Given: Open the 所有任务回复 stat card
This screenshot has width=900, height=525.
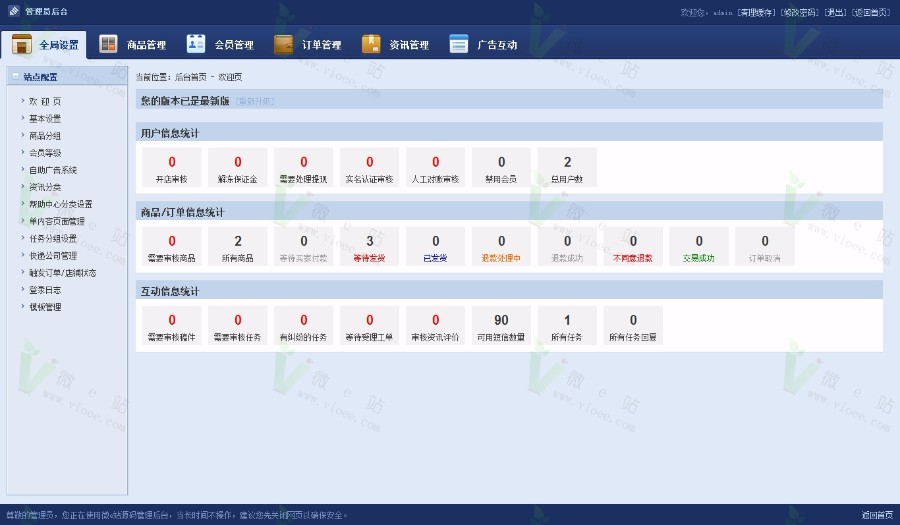Looking at the screenshot, I should (x=633, y=326).
